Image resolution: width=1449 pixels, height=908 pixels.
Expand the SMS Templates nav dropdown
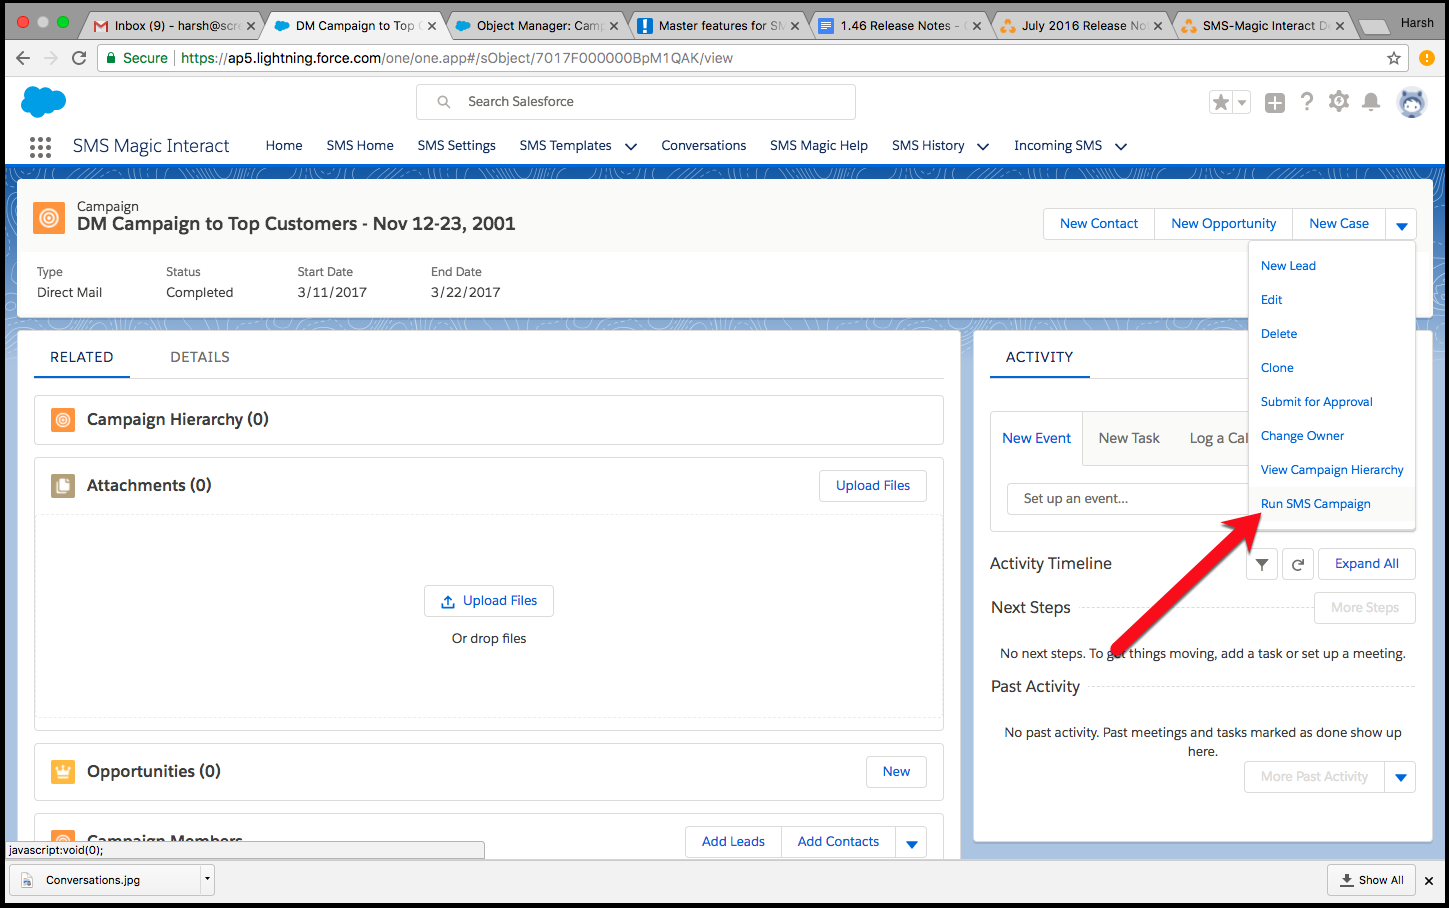(x=631, y=146)
